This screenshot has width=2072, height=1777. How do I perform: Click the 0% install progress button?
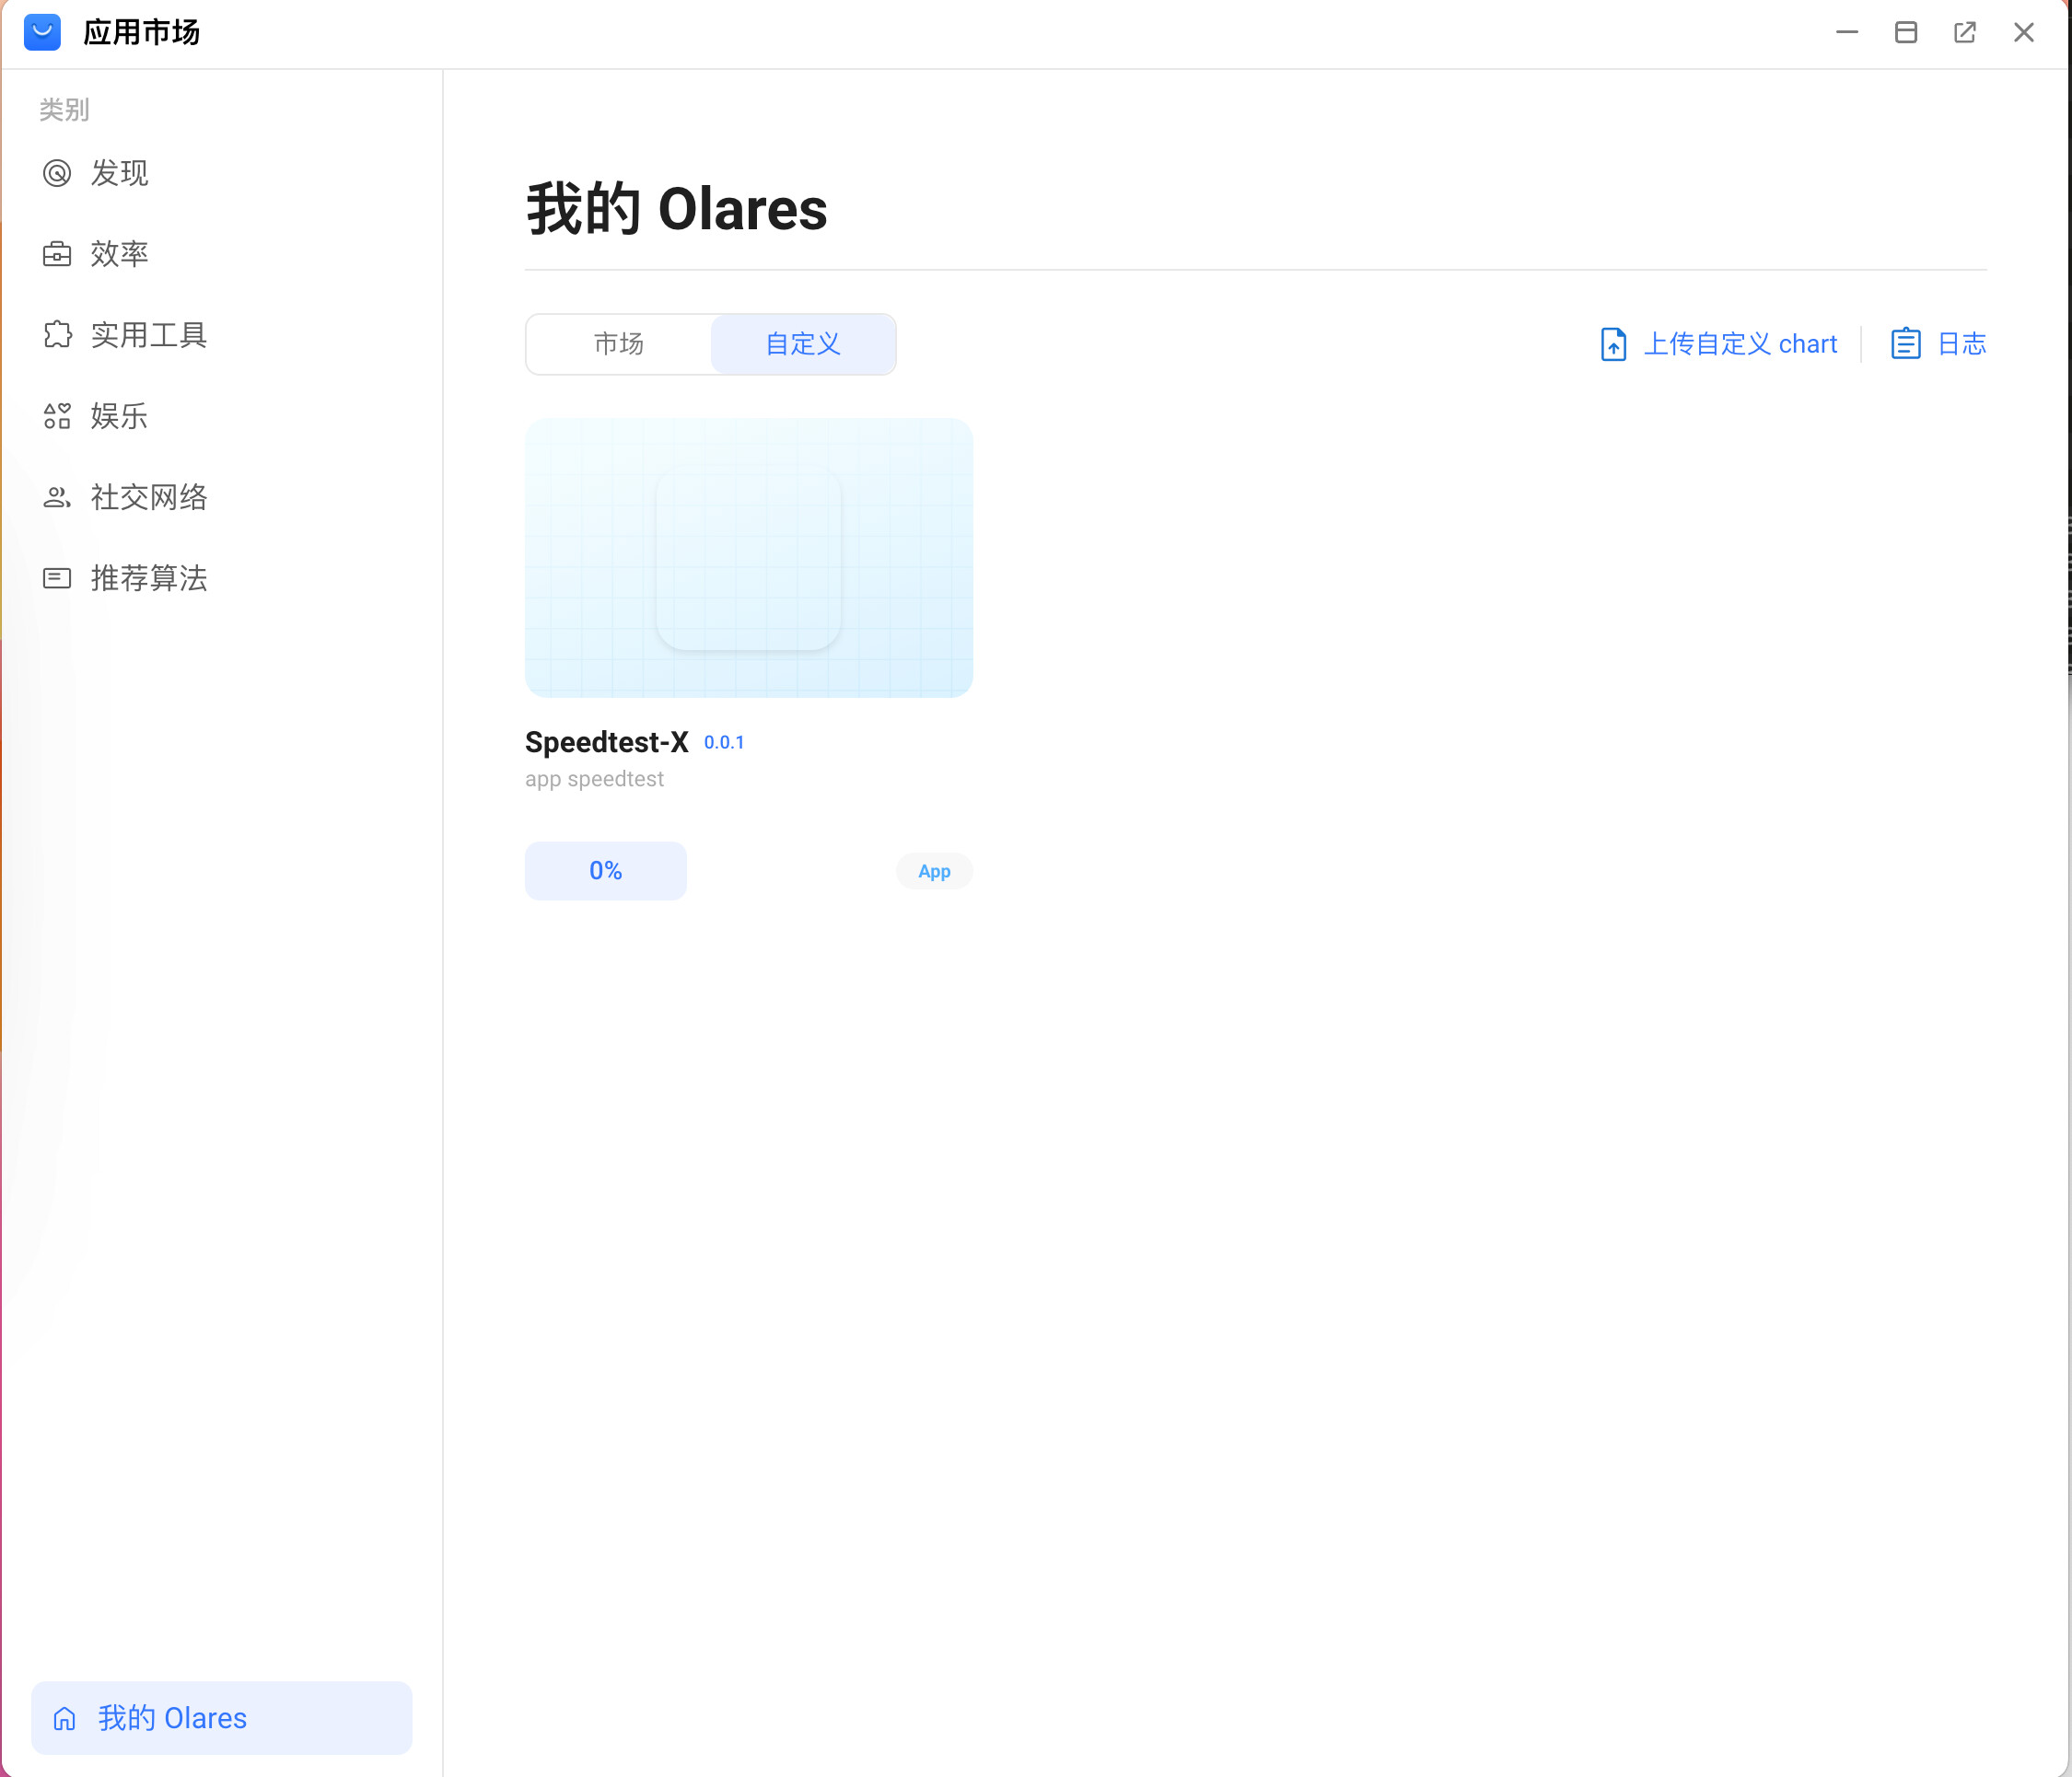[x=605, y=871]
